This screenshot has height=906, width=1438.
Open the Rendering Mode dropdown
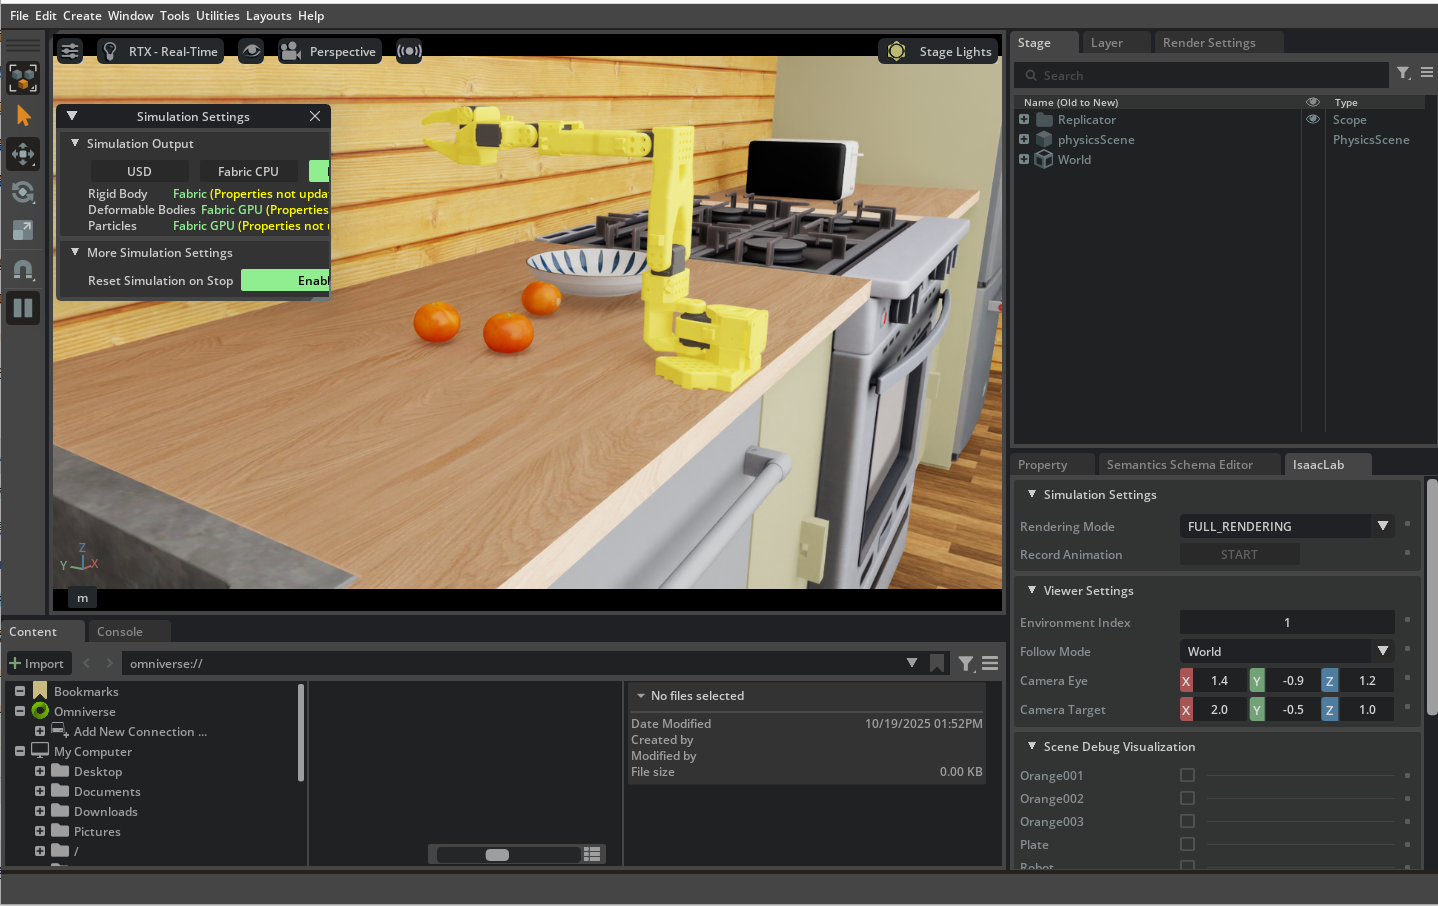(1287, 526)
